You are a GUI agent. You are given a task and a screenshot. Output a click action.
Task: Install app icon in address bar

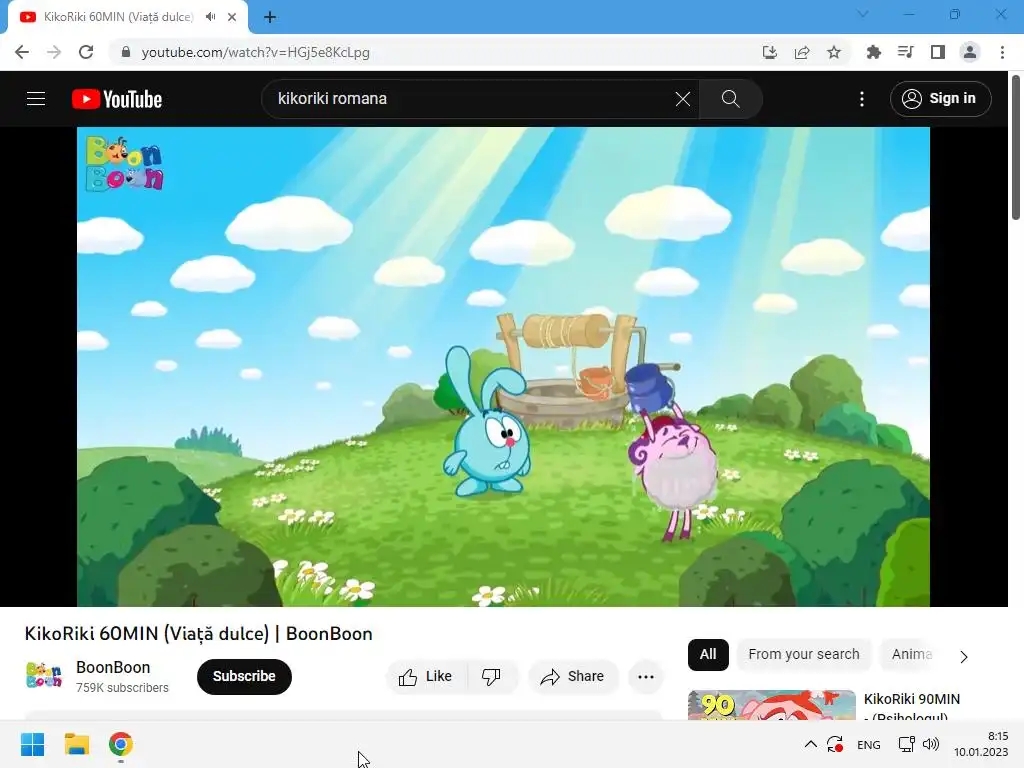tap(770, 52)
